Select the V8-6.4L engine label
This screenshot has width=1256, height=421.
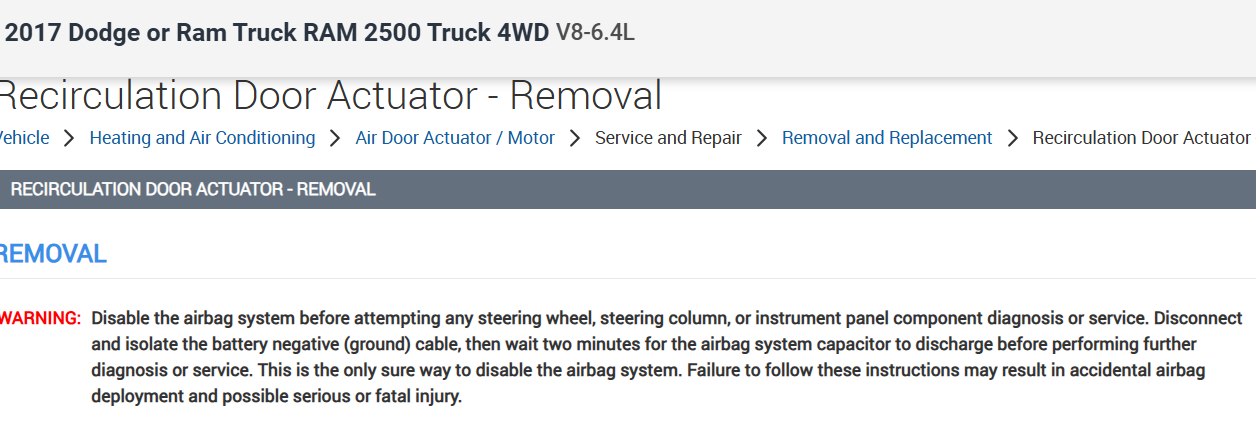(595, 32)
